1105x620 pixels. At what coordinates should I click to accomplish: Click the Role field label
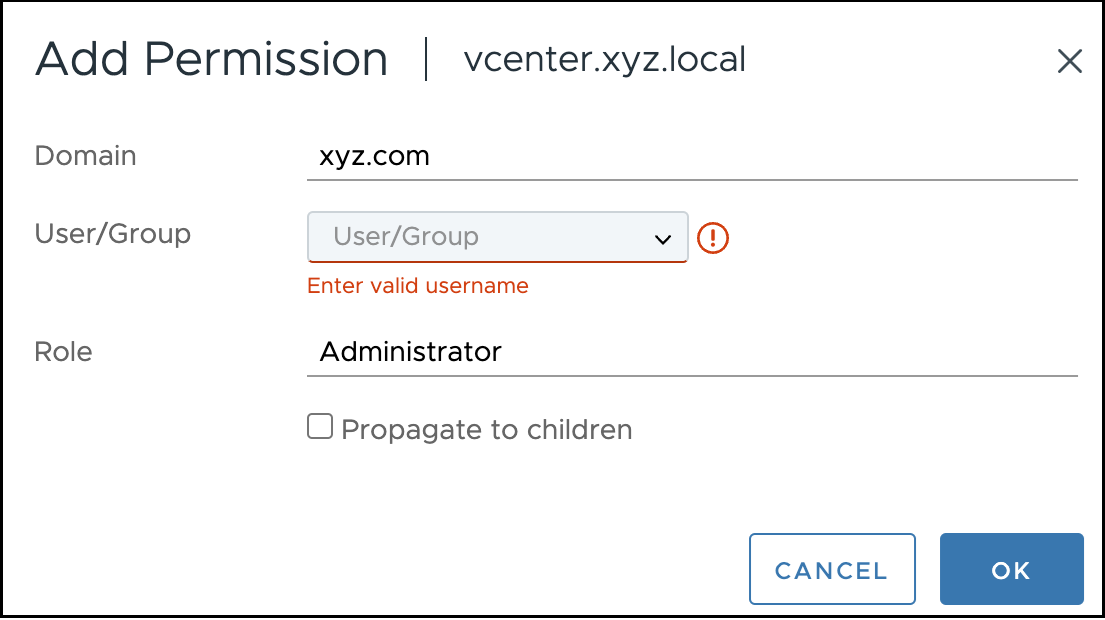click(x=63, y=352)
